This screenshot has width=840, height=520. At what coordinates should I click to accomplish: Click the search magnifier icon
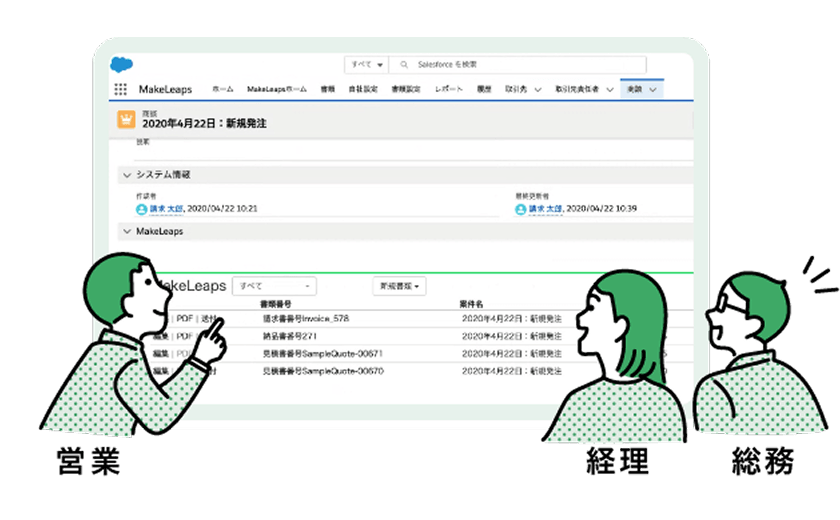tap(404, 65)
